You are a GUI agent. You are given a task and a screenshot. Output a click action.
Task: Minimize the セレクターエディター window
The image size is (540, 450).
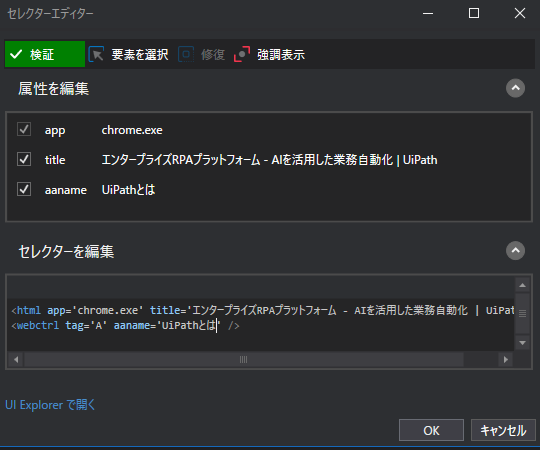tap(428, 13)
